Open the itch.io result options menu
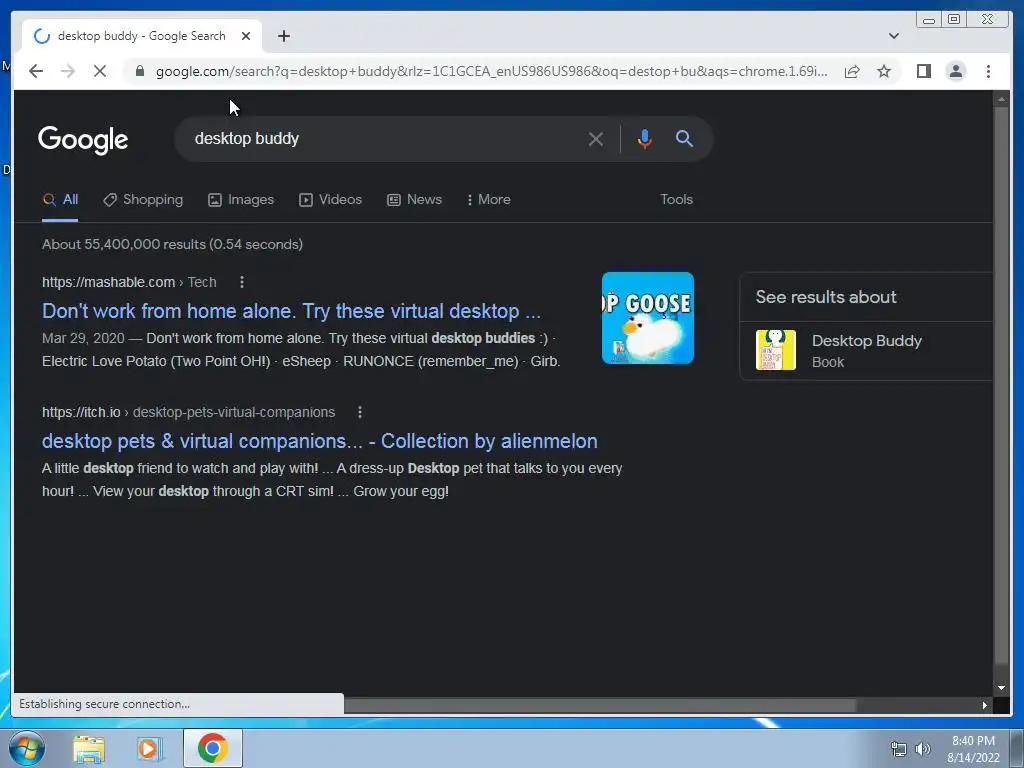The image size is (1024, 768). 360,412
